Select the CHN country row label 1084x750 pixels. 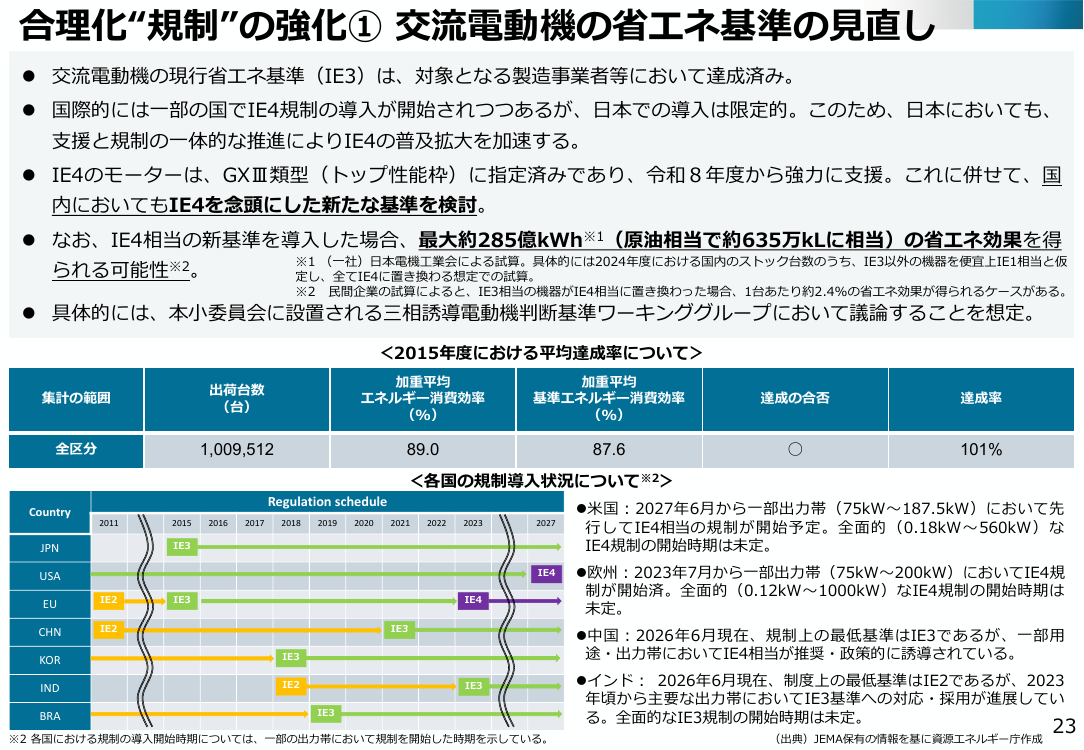pyautogui.click(x=50, y=632)
